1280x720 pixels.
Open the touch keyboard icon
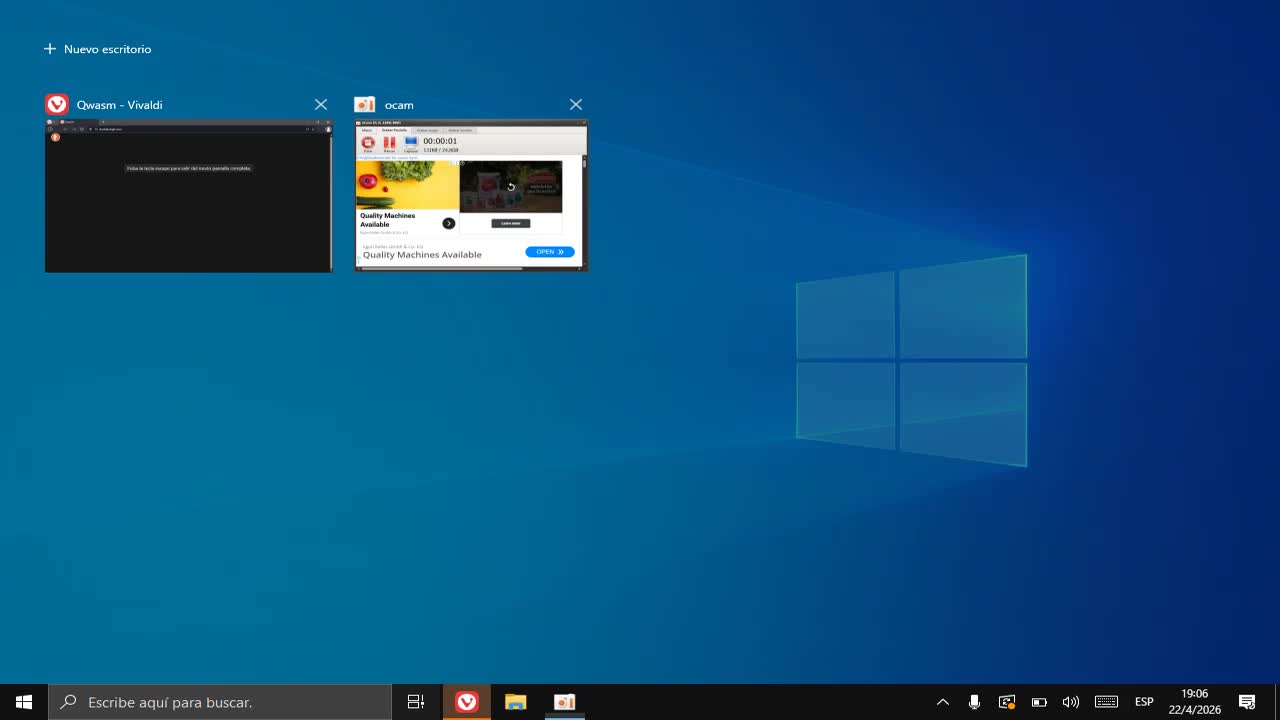pyautogui.click(x=1106, y=702)
